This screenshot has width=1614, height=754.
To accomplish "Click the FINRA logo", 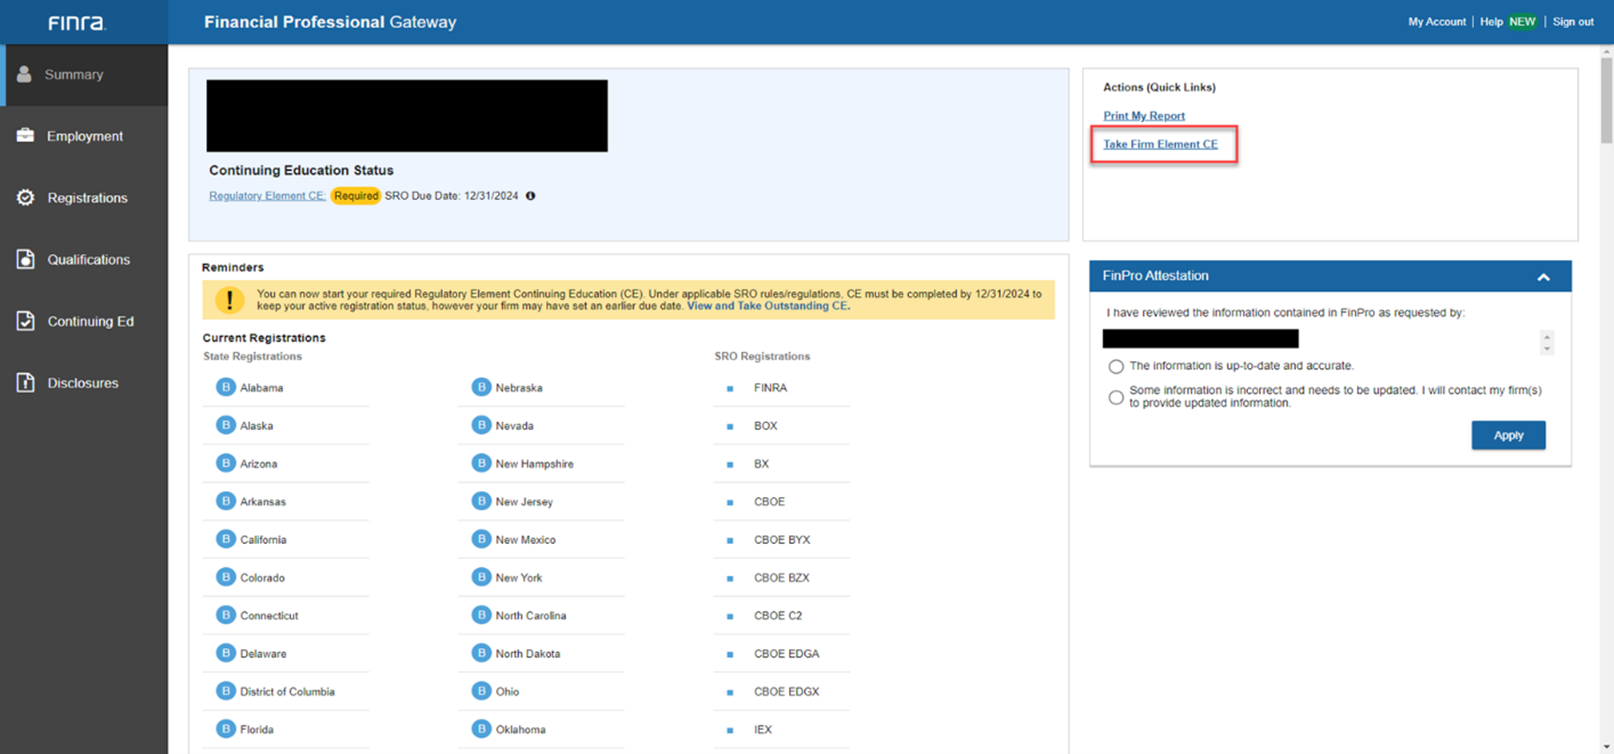I will [77, 22].
